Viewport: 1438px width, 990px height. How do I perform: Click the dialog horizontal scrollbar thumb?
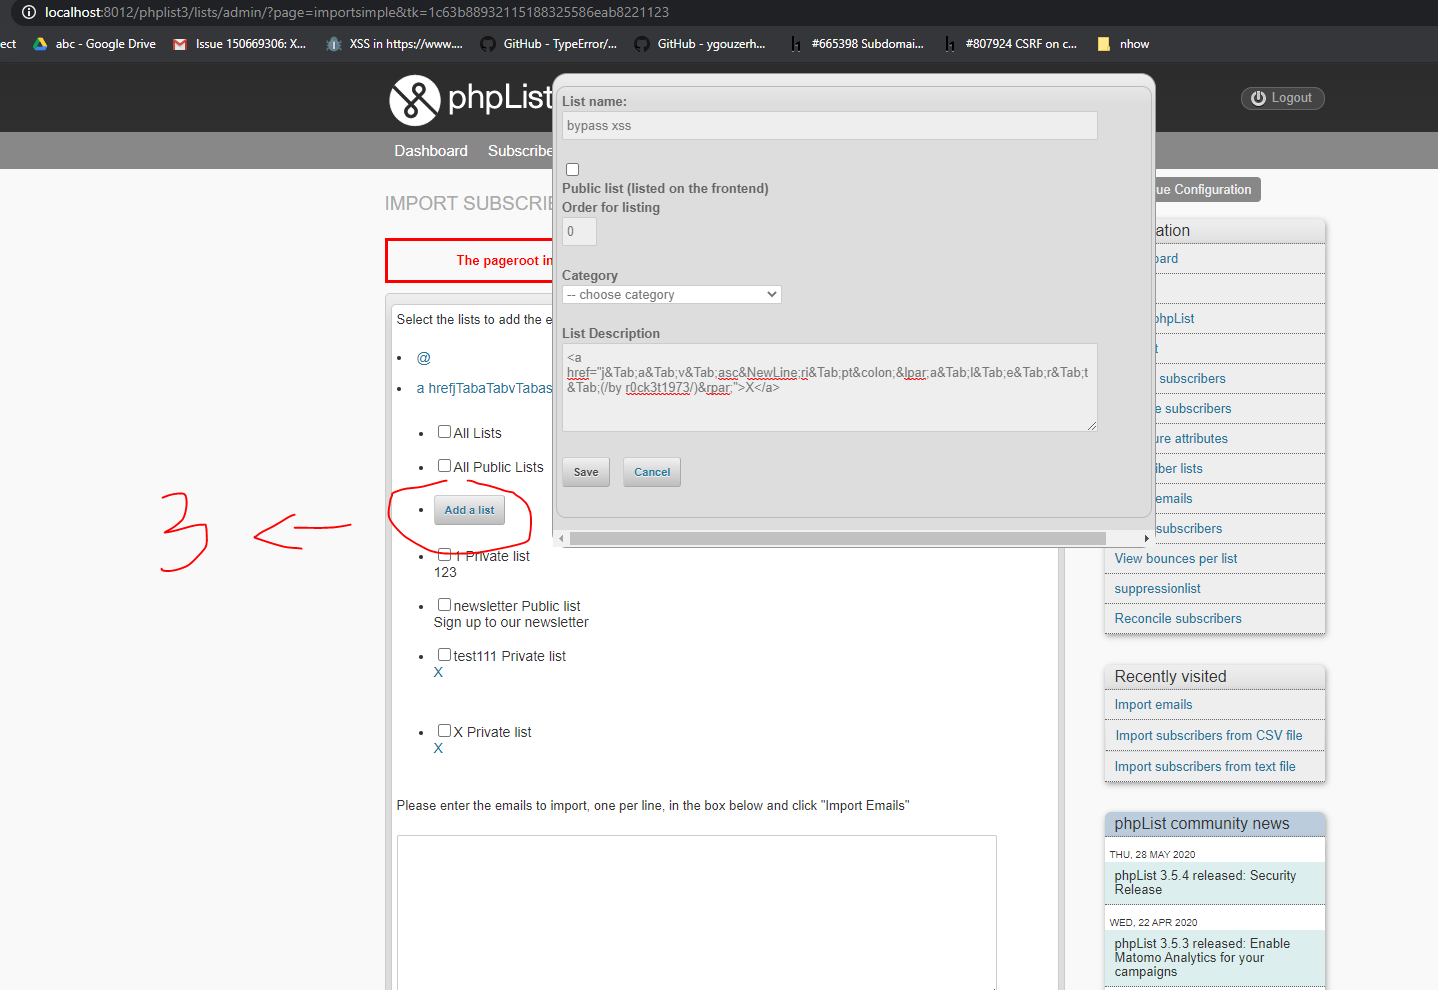pos(838,538)
